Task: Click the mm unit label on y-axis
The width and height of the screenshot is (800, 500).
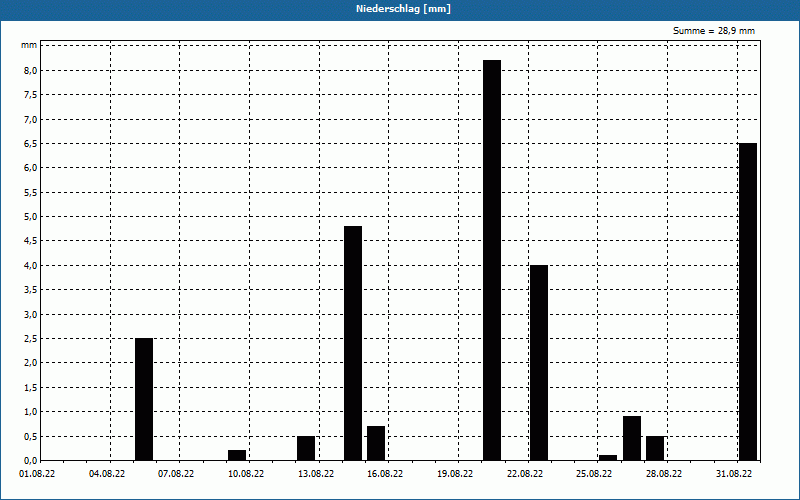Action: 29,45
